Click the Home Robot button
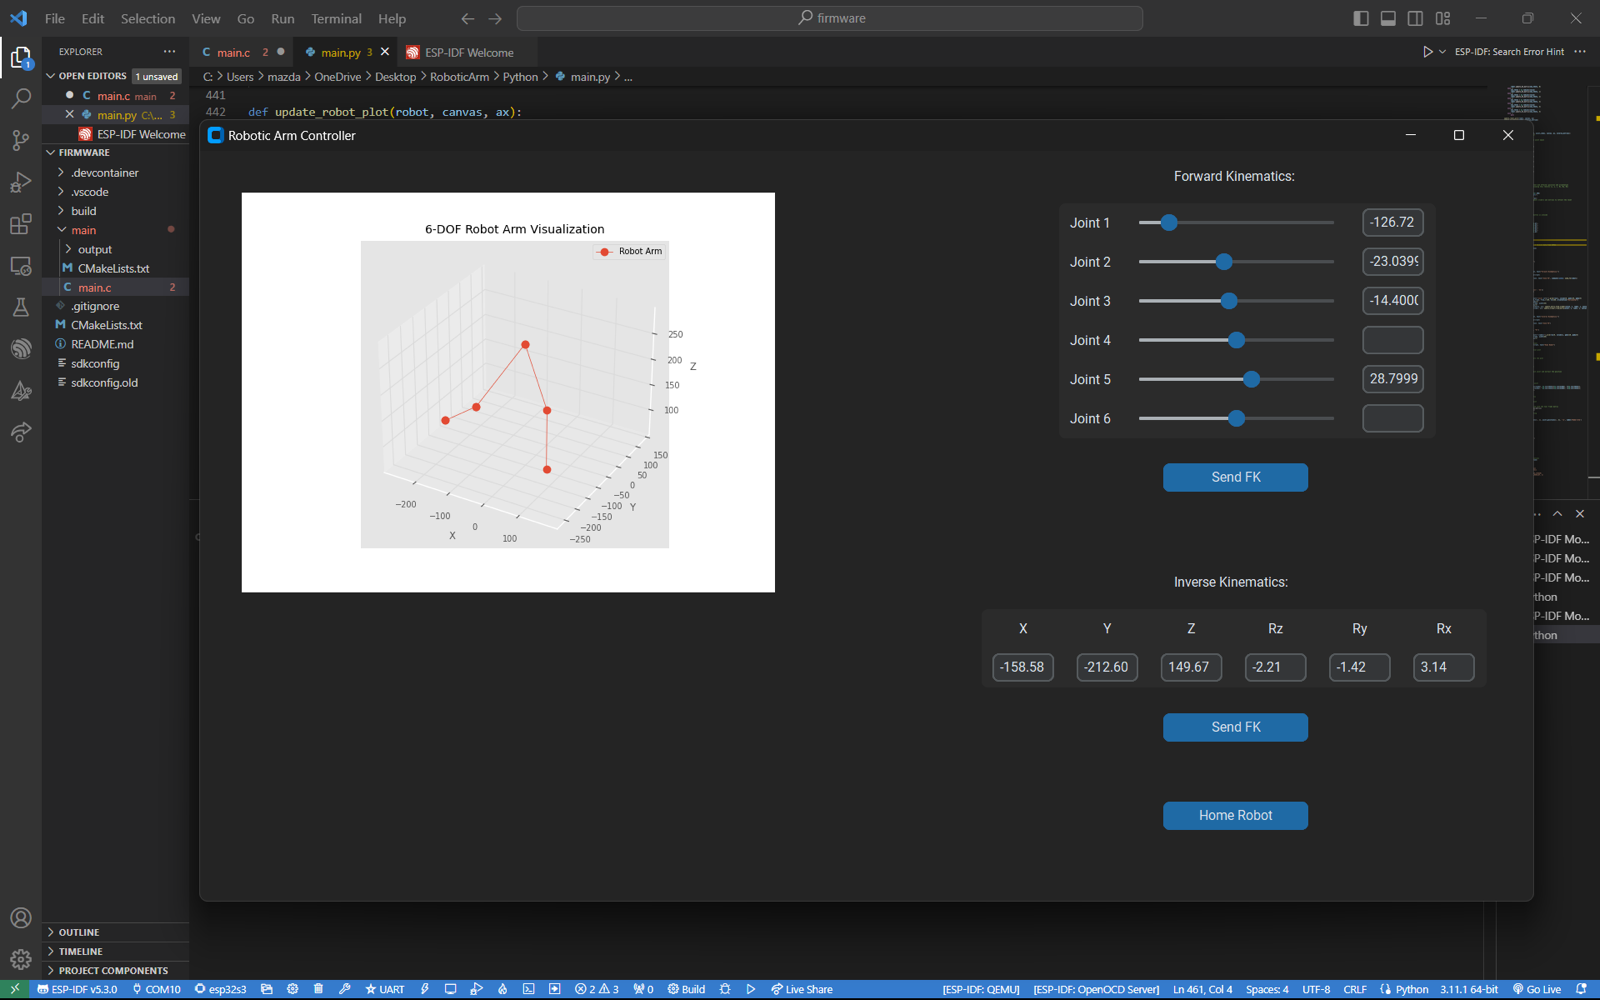The image size is (1600, 1000). [x=1235, y=815]
